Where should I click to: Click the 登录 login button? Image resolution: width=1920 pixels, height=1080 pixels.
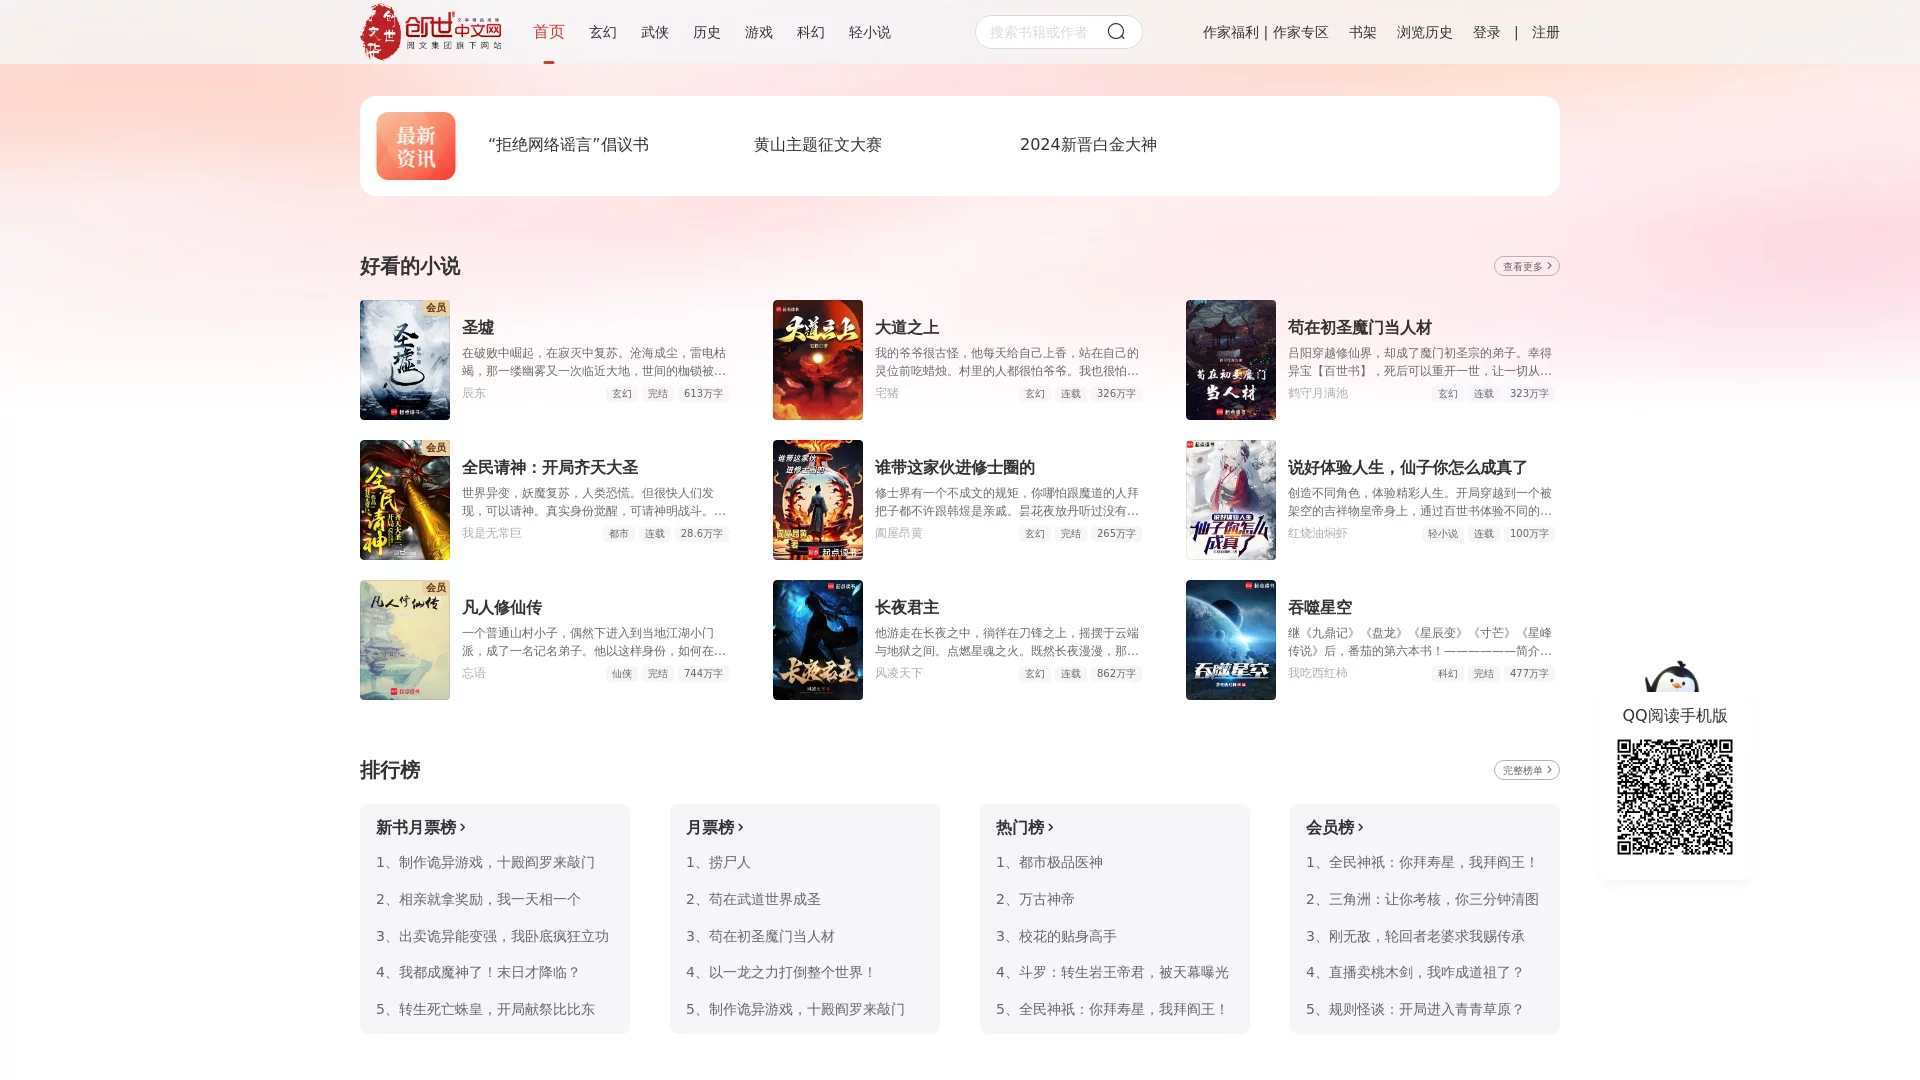1487,32
